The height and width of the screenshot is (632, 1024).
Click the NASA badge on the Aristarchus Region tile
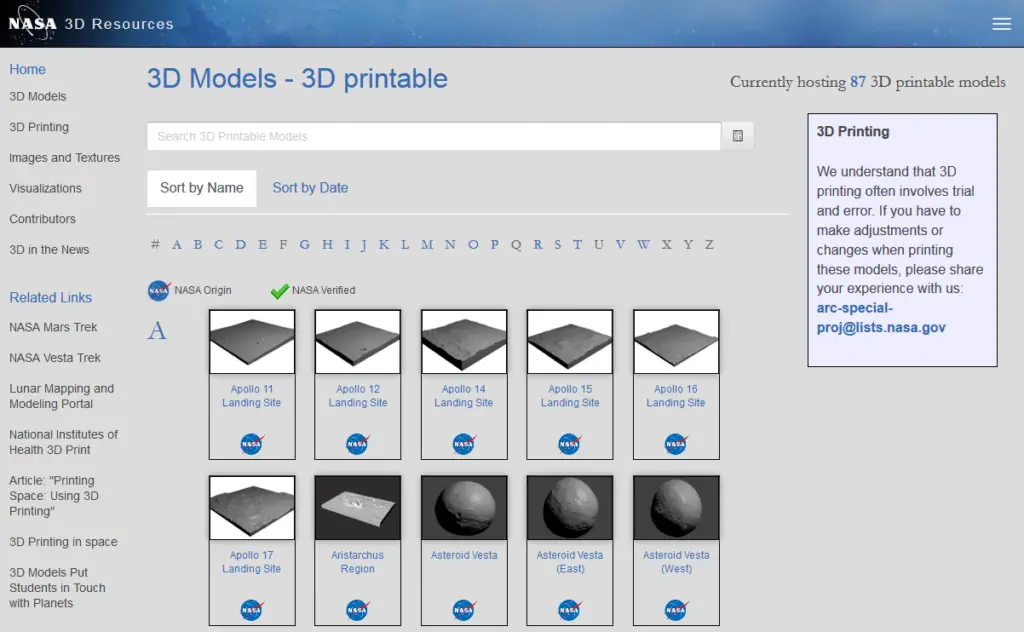click(357, 610)
